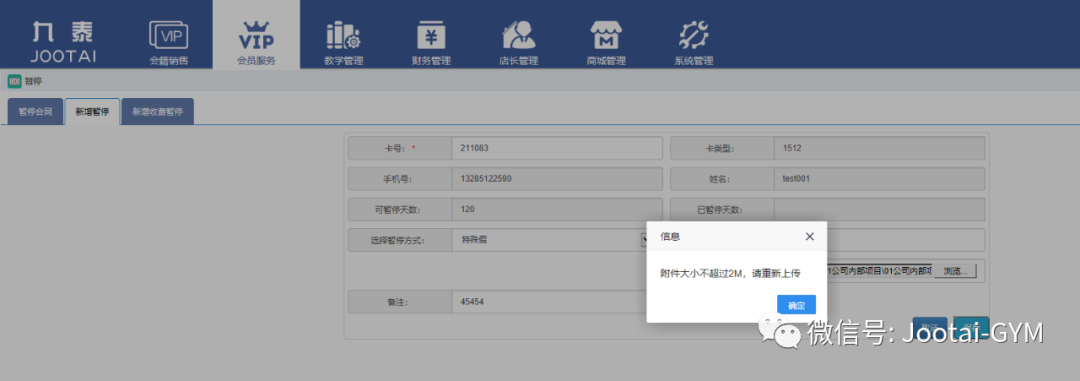Screen dimensions: 1080x381
Task: Click the JOOTAI logo
Action: pyautogui.click(x=63, y=41)
